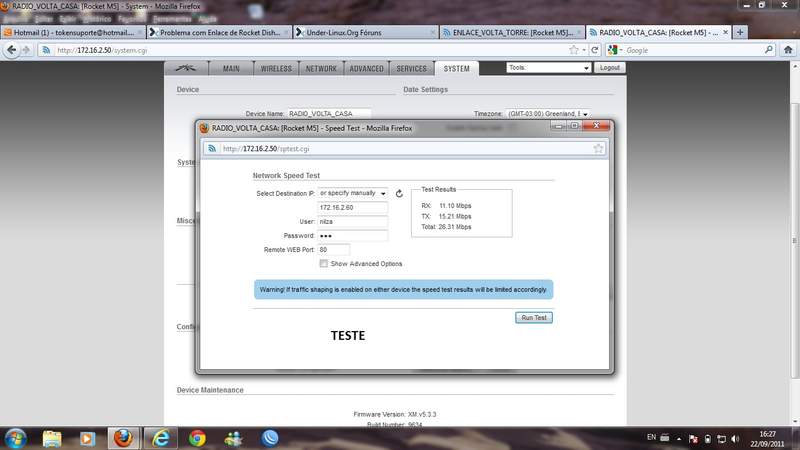This screenshot has width=800, height=450.
Task: Open the Timezone dropdown
Action: (547, 114)
